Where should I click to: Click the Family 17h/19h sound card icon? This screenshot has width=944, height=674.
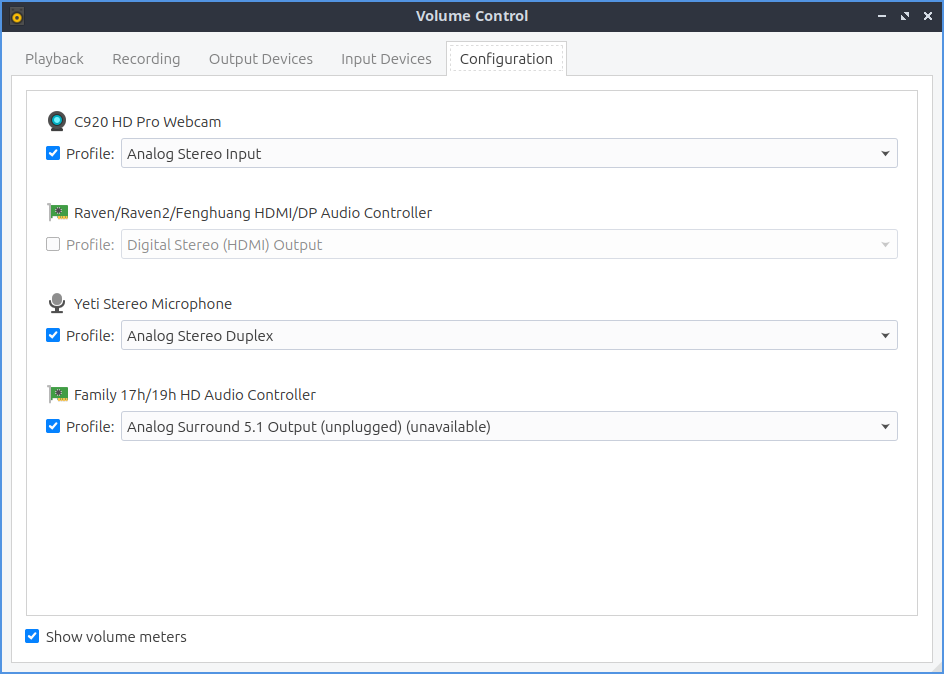(57, 395)
